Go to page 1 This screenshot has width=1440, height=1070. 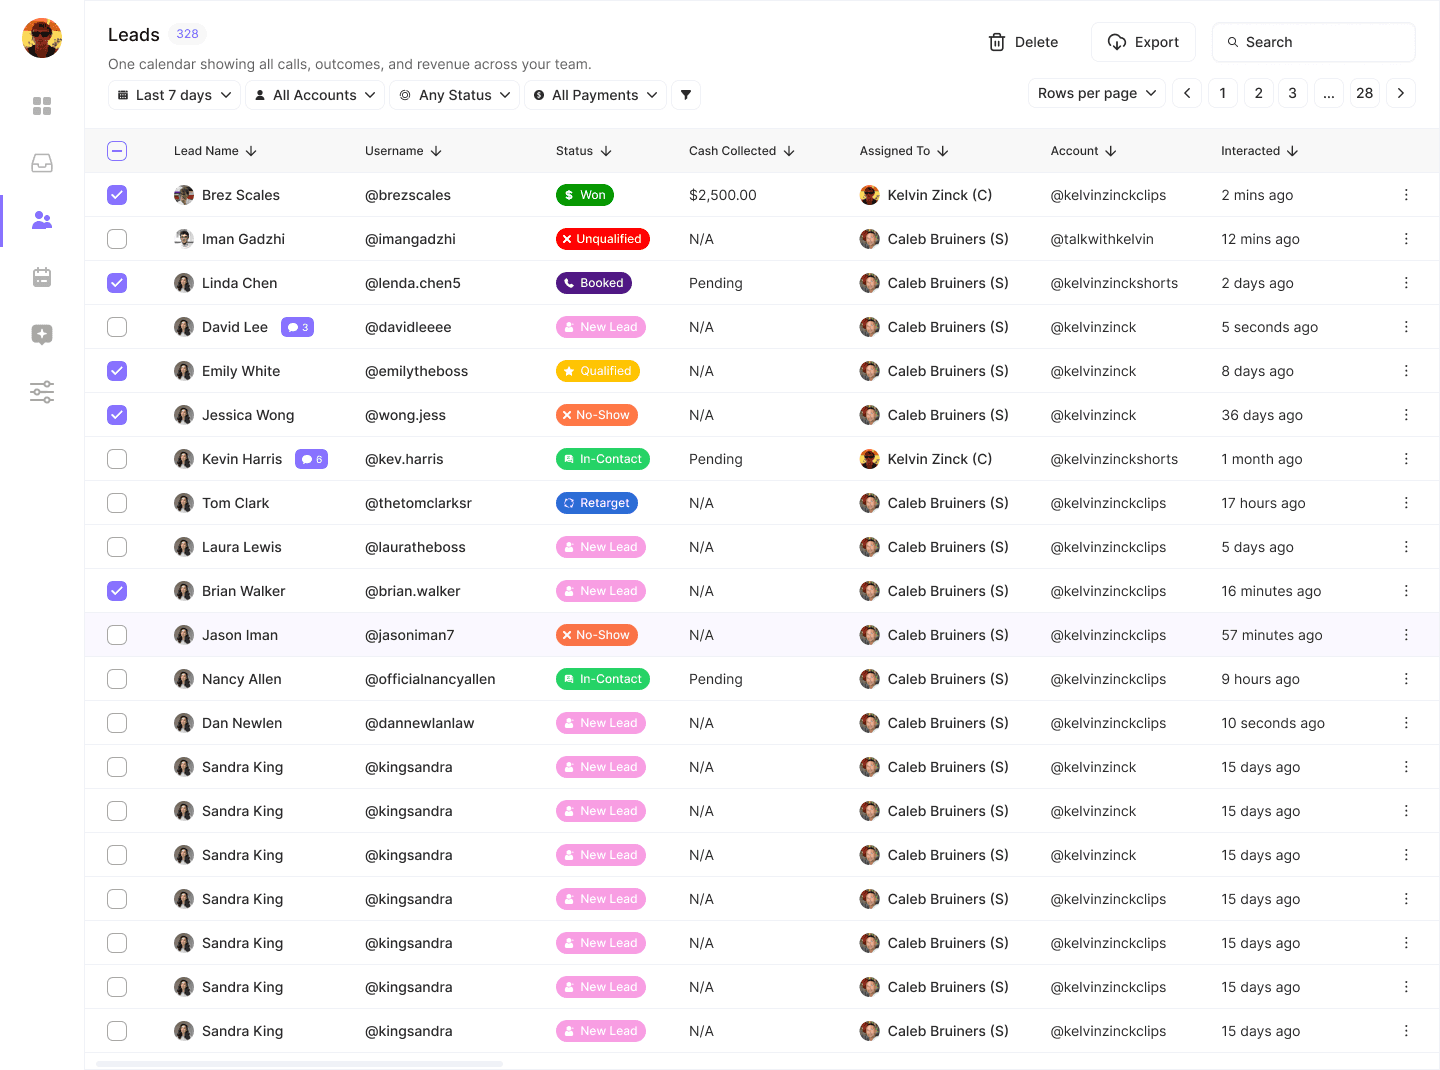click(x=1223, y=93)
